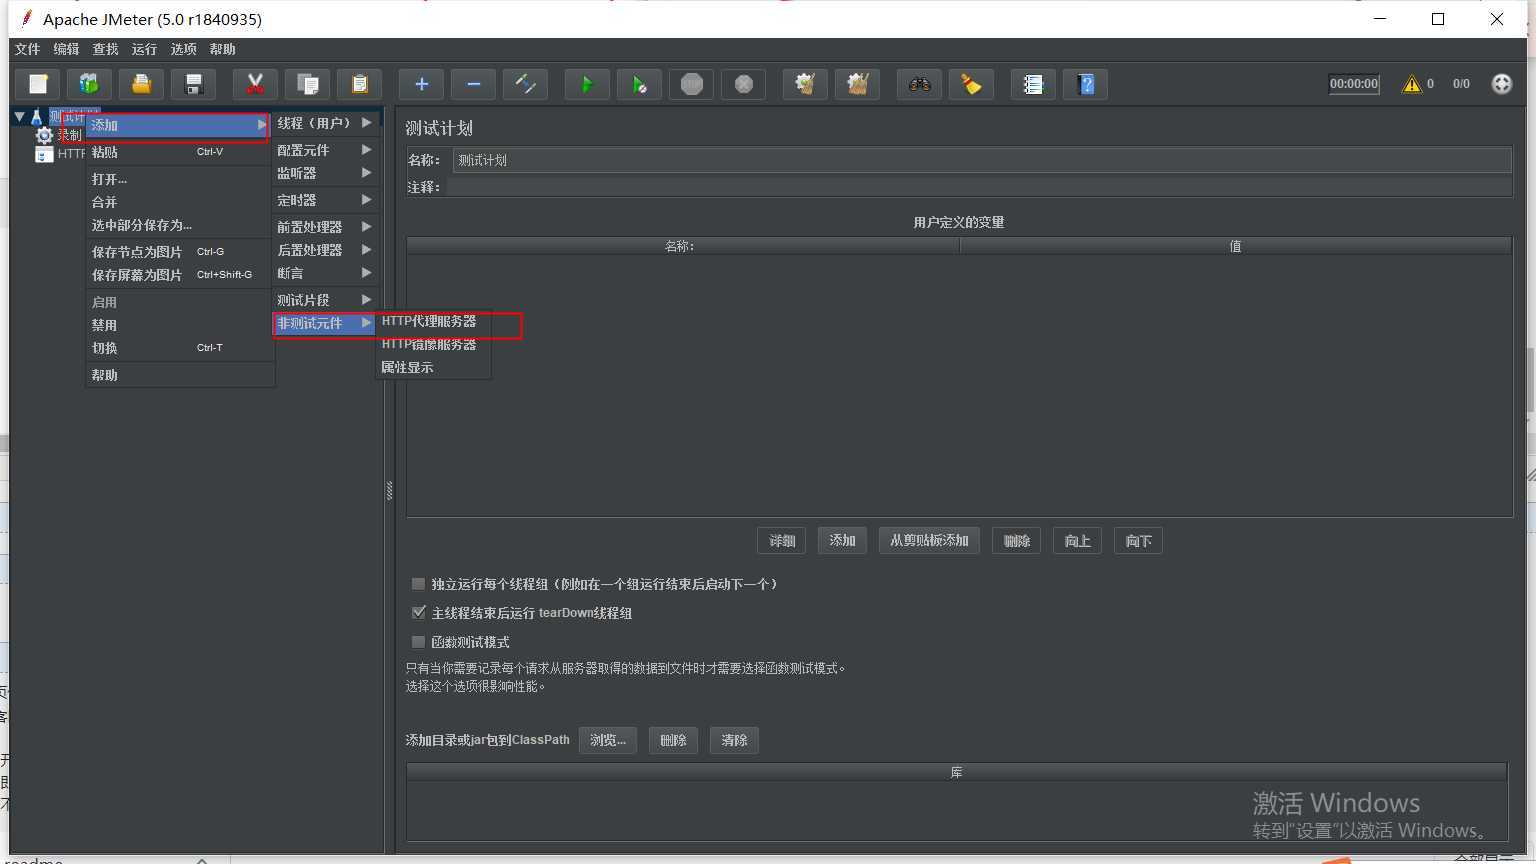Click the 添加 button below variables table
This screenshot has width=1536, height=864.
point(842,541)
